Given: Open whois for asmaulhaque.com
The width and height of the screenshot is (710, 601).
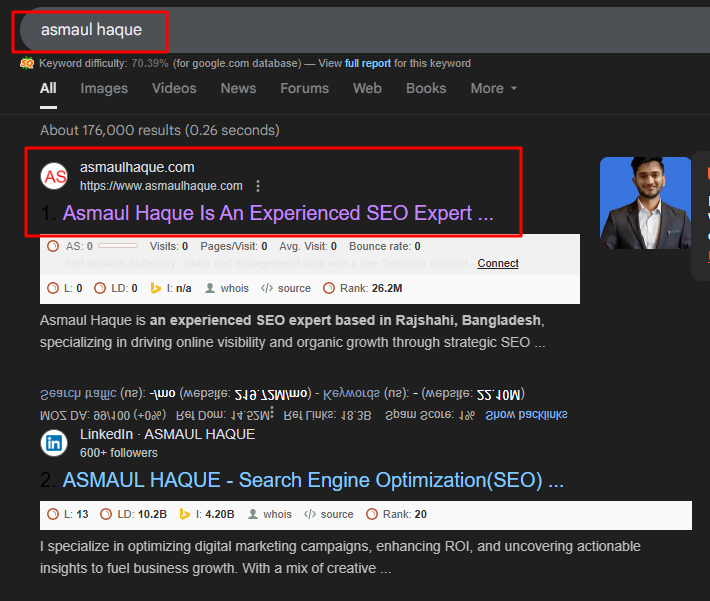Looking at the screenshot, I should 227,288.
